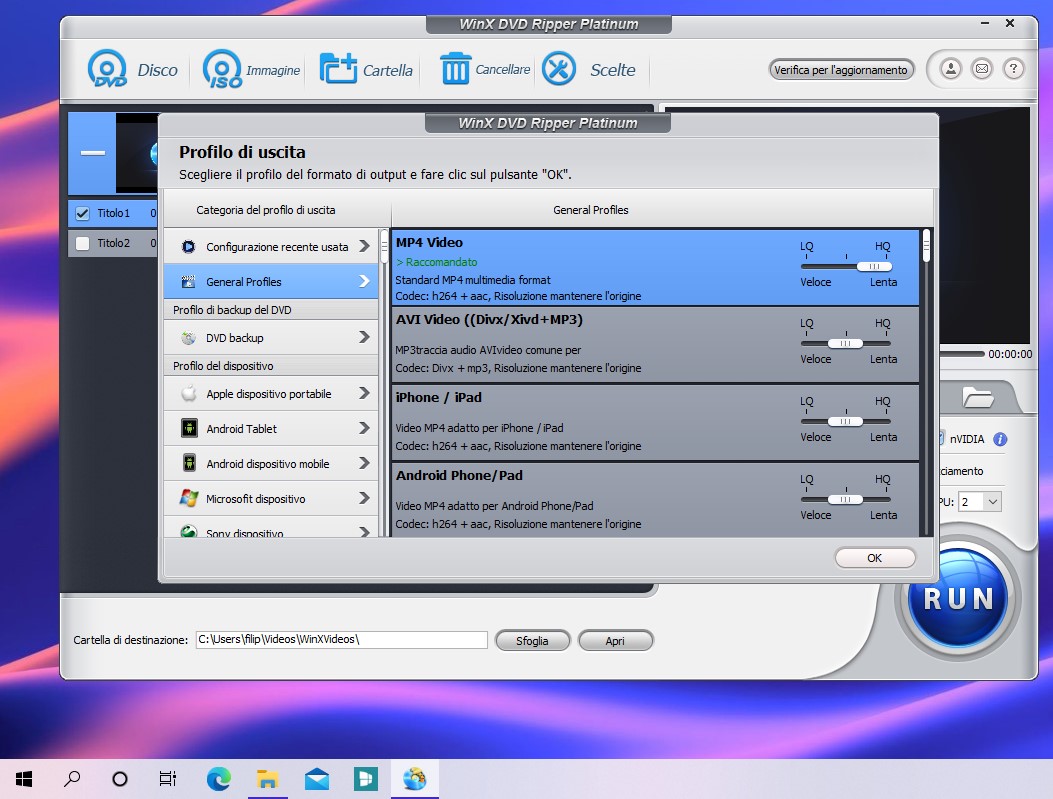Expand Microsoft dispositivo chevron
This screenshot has height=799, width=1053.
[x=364, y=498]
